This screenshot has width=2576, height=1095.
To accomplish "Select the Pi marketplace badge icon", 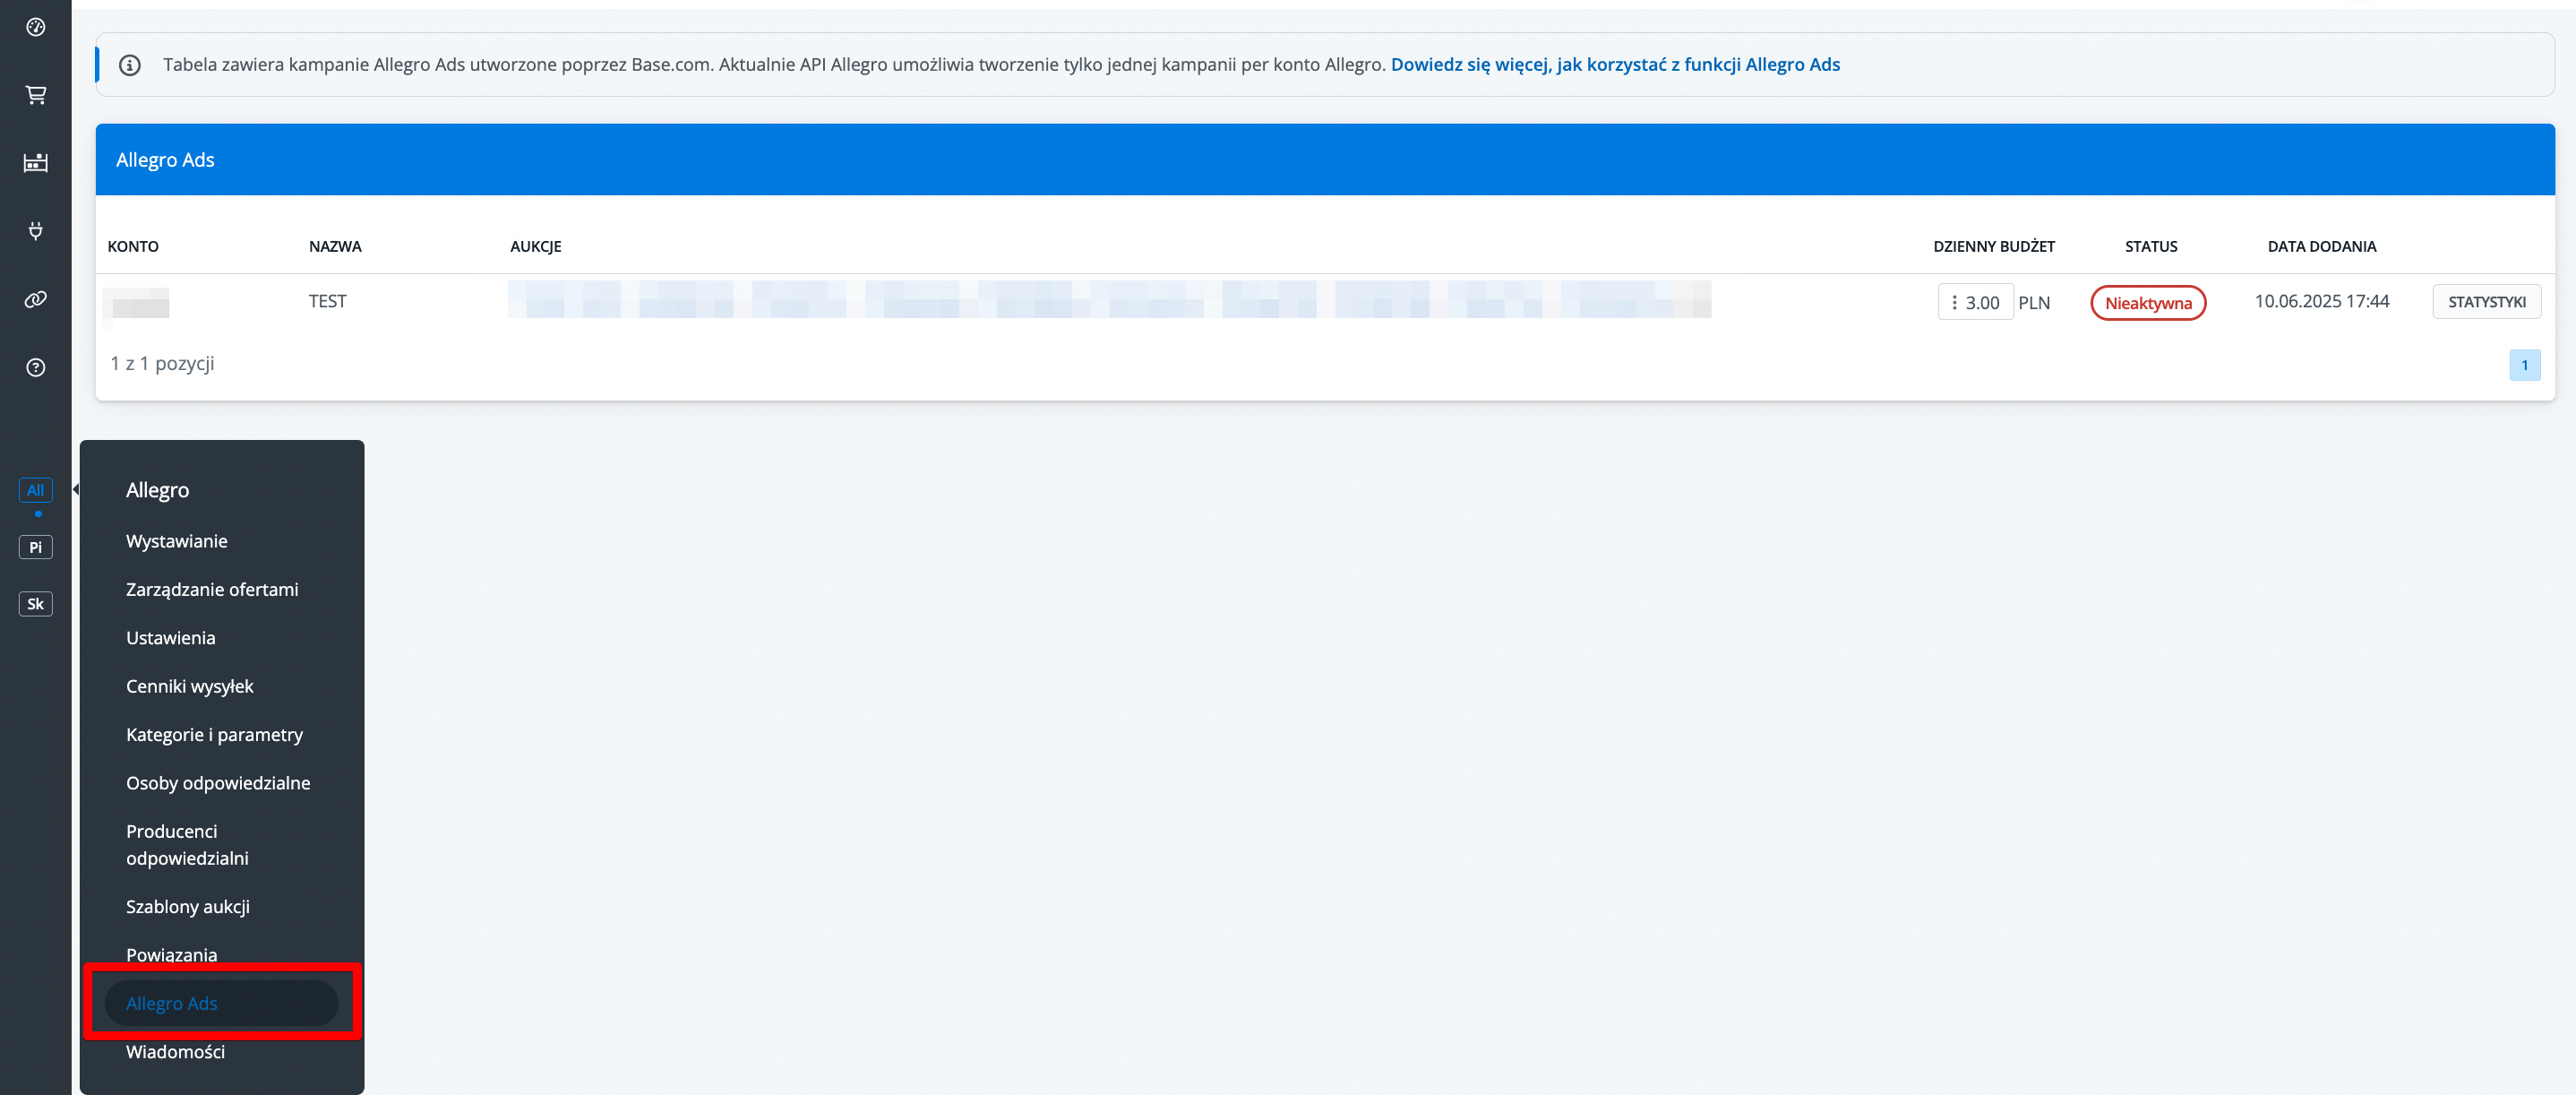I will 35,547.
